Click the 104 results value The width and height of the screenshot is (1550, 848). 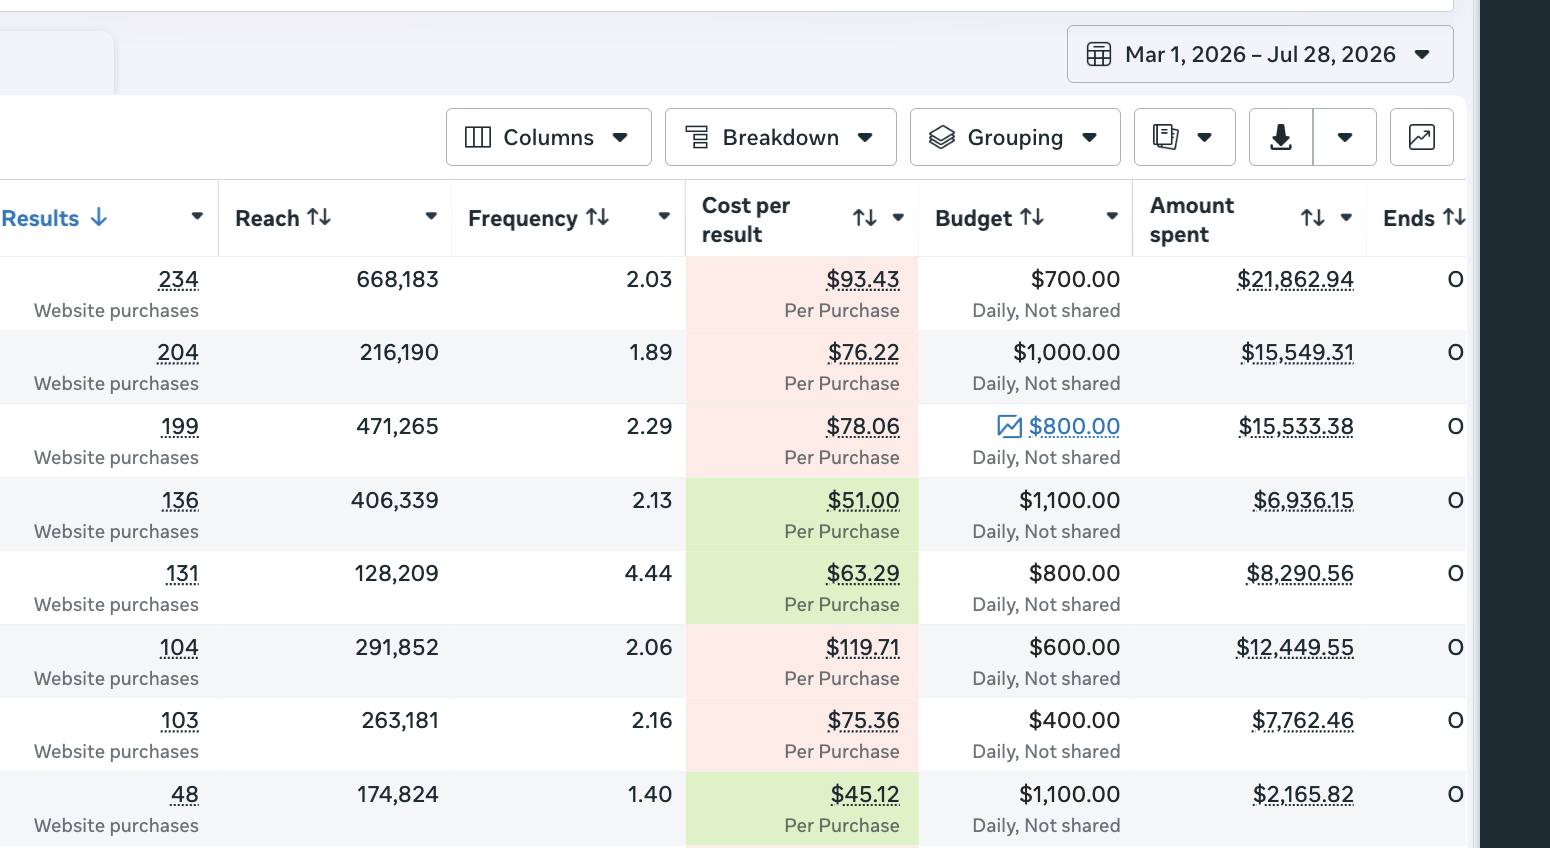point(179,648)
